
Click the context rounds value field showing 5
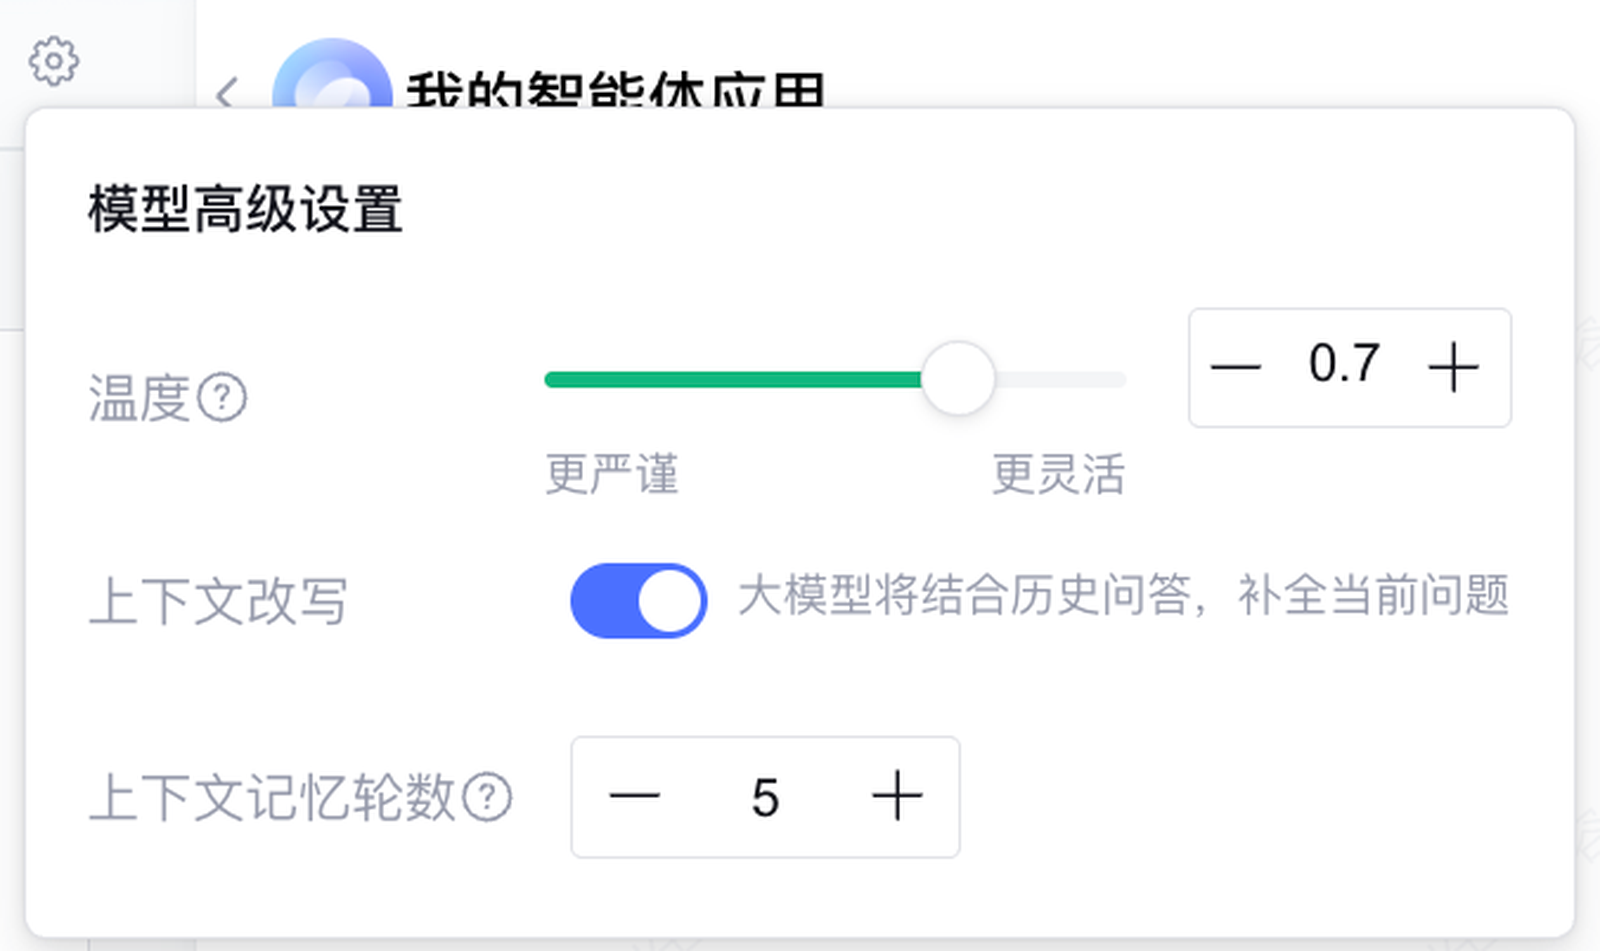(765, 798)
